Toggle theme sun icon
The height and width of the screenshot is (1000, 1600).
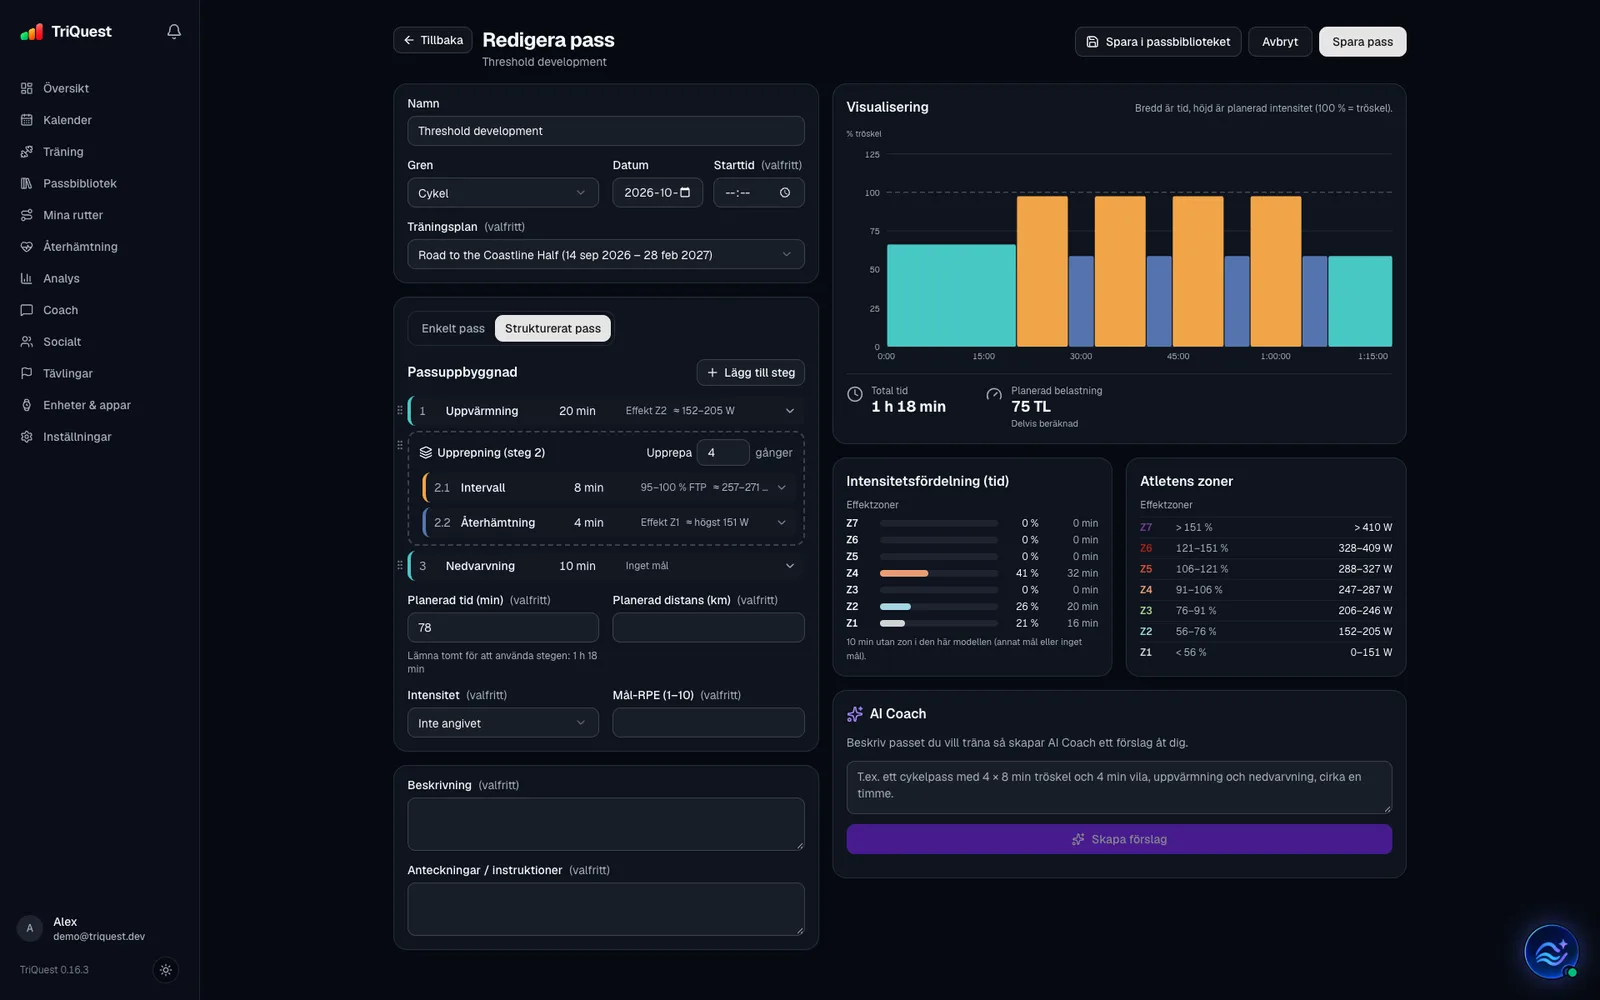(x=166, y=970)
